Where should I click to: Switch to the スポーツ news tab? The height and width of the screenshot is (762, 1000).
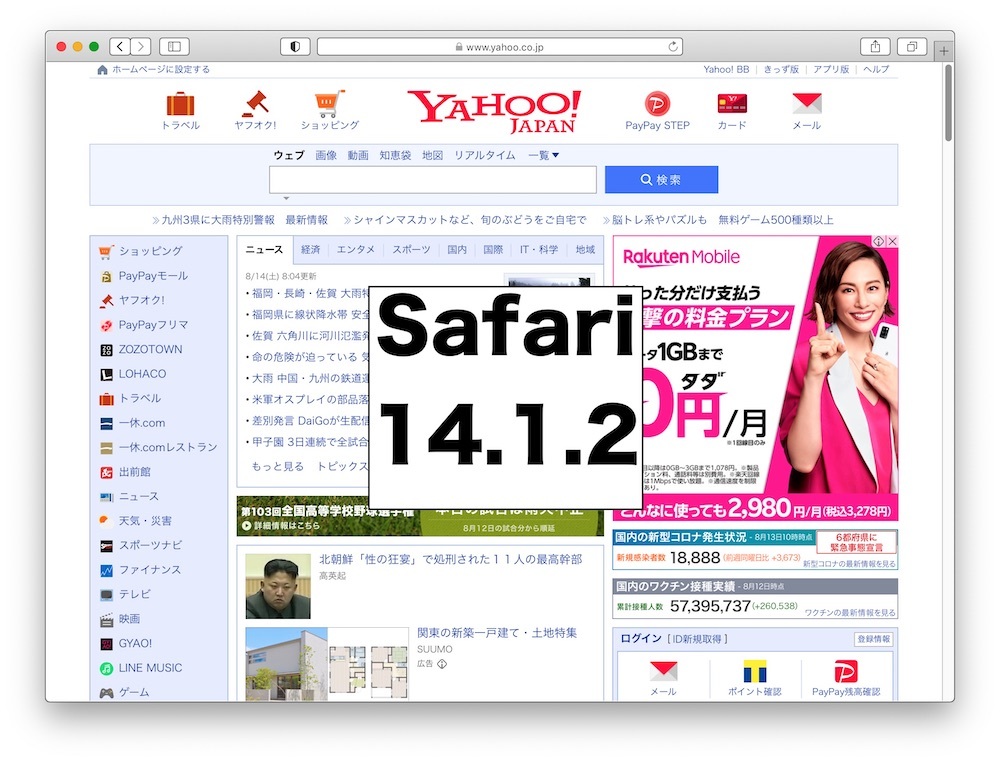click(x=411, y=249)
